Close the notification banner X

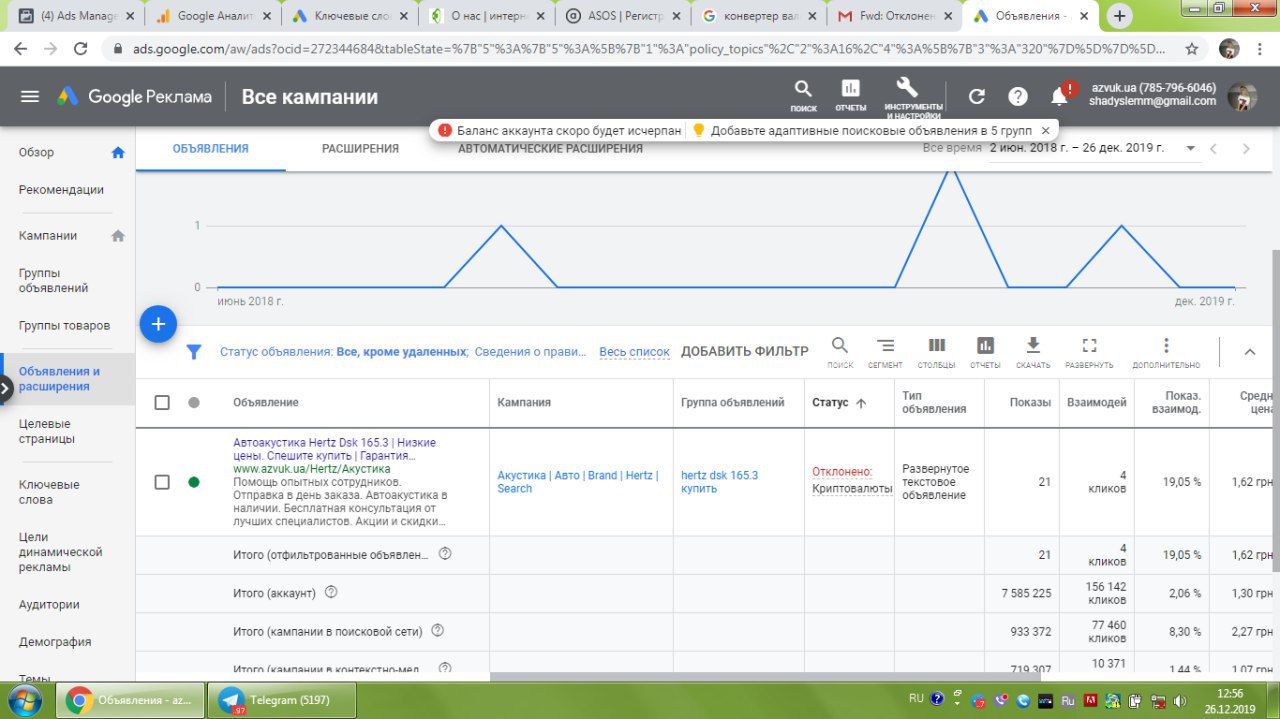click(x=1045, y=130)
